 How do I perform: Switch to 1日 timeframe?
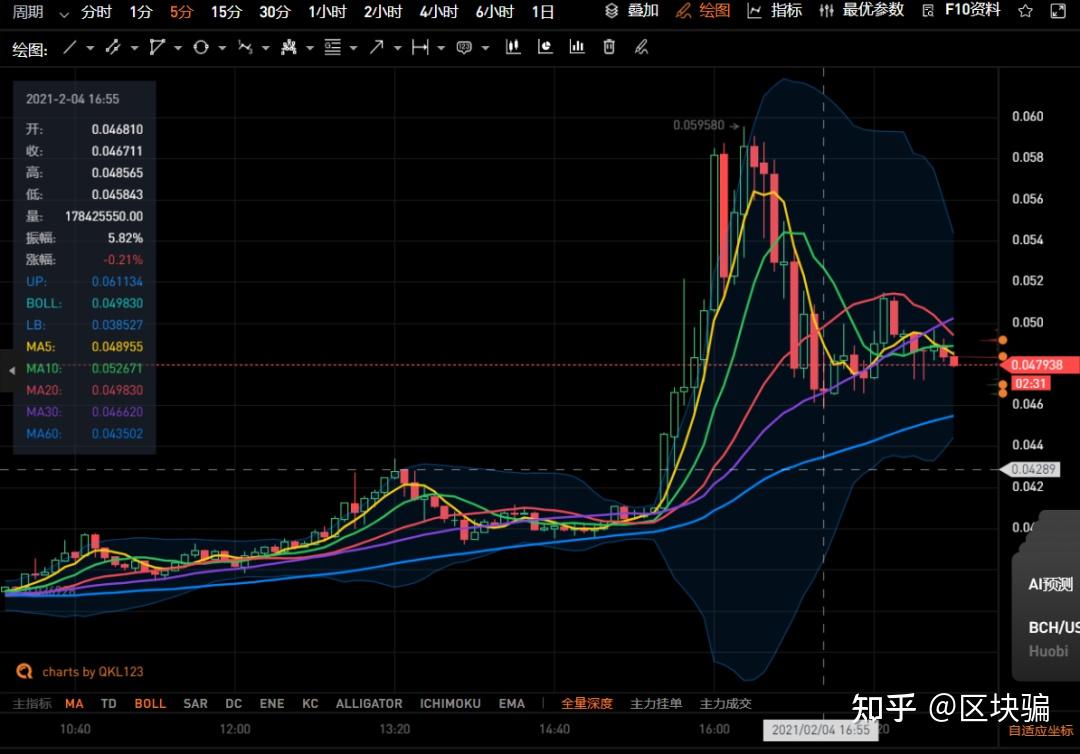(543, 12)
